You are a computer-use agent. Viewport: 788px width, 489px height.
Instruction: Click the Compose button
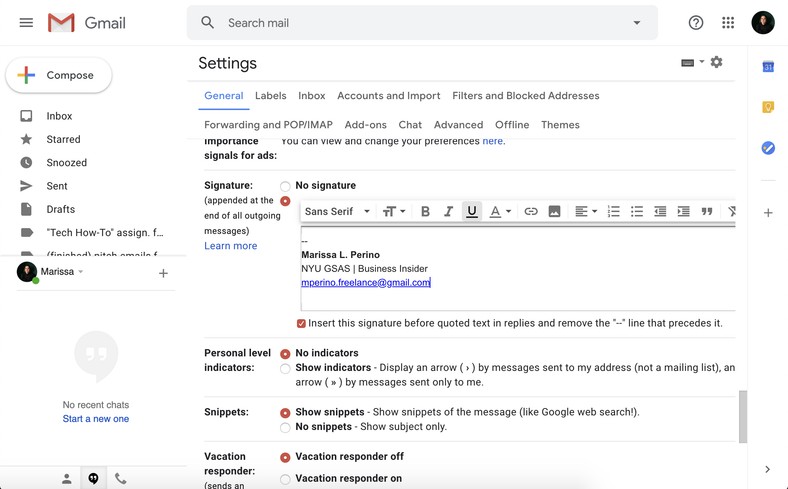coord(59,75)
